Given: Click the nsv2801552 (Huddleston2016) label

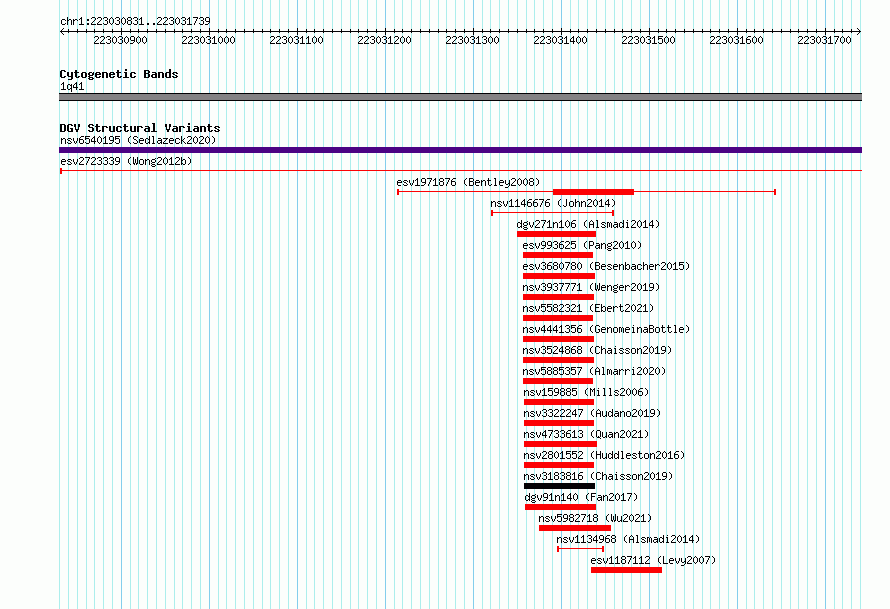Looking at the screenshot, I should (x=604, y=455).
